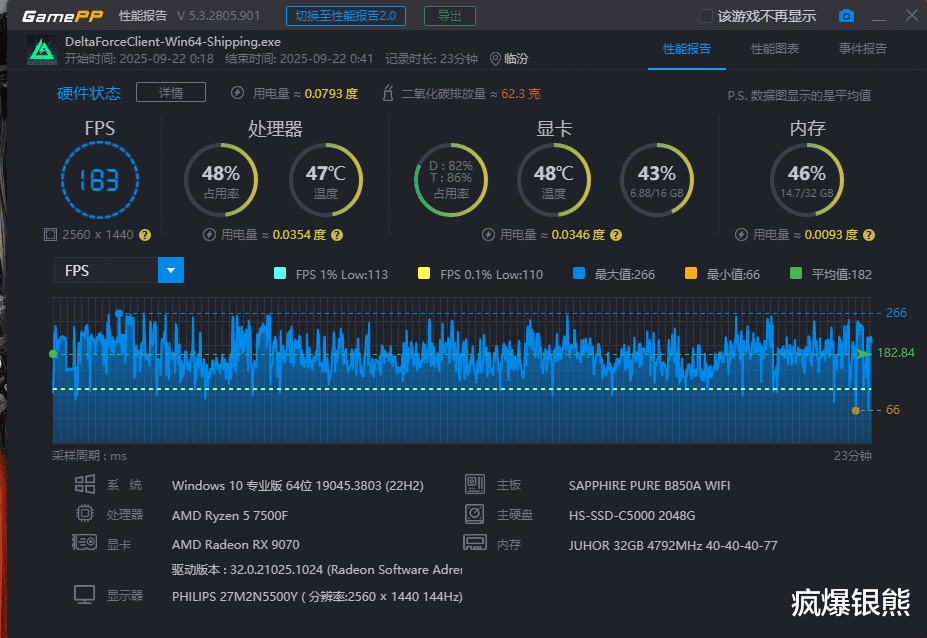Switch to the 性能图表 tab

click(774, 48)
